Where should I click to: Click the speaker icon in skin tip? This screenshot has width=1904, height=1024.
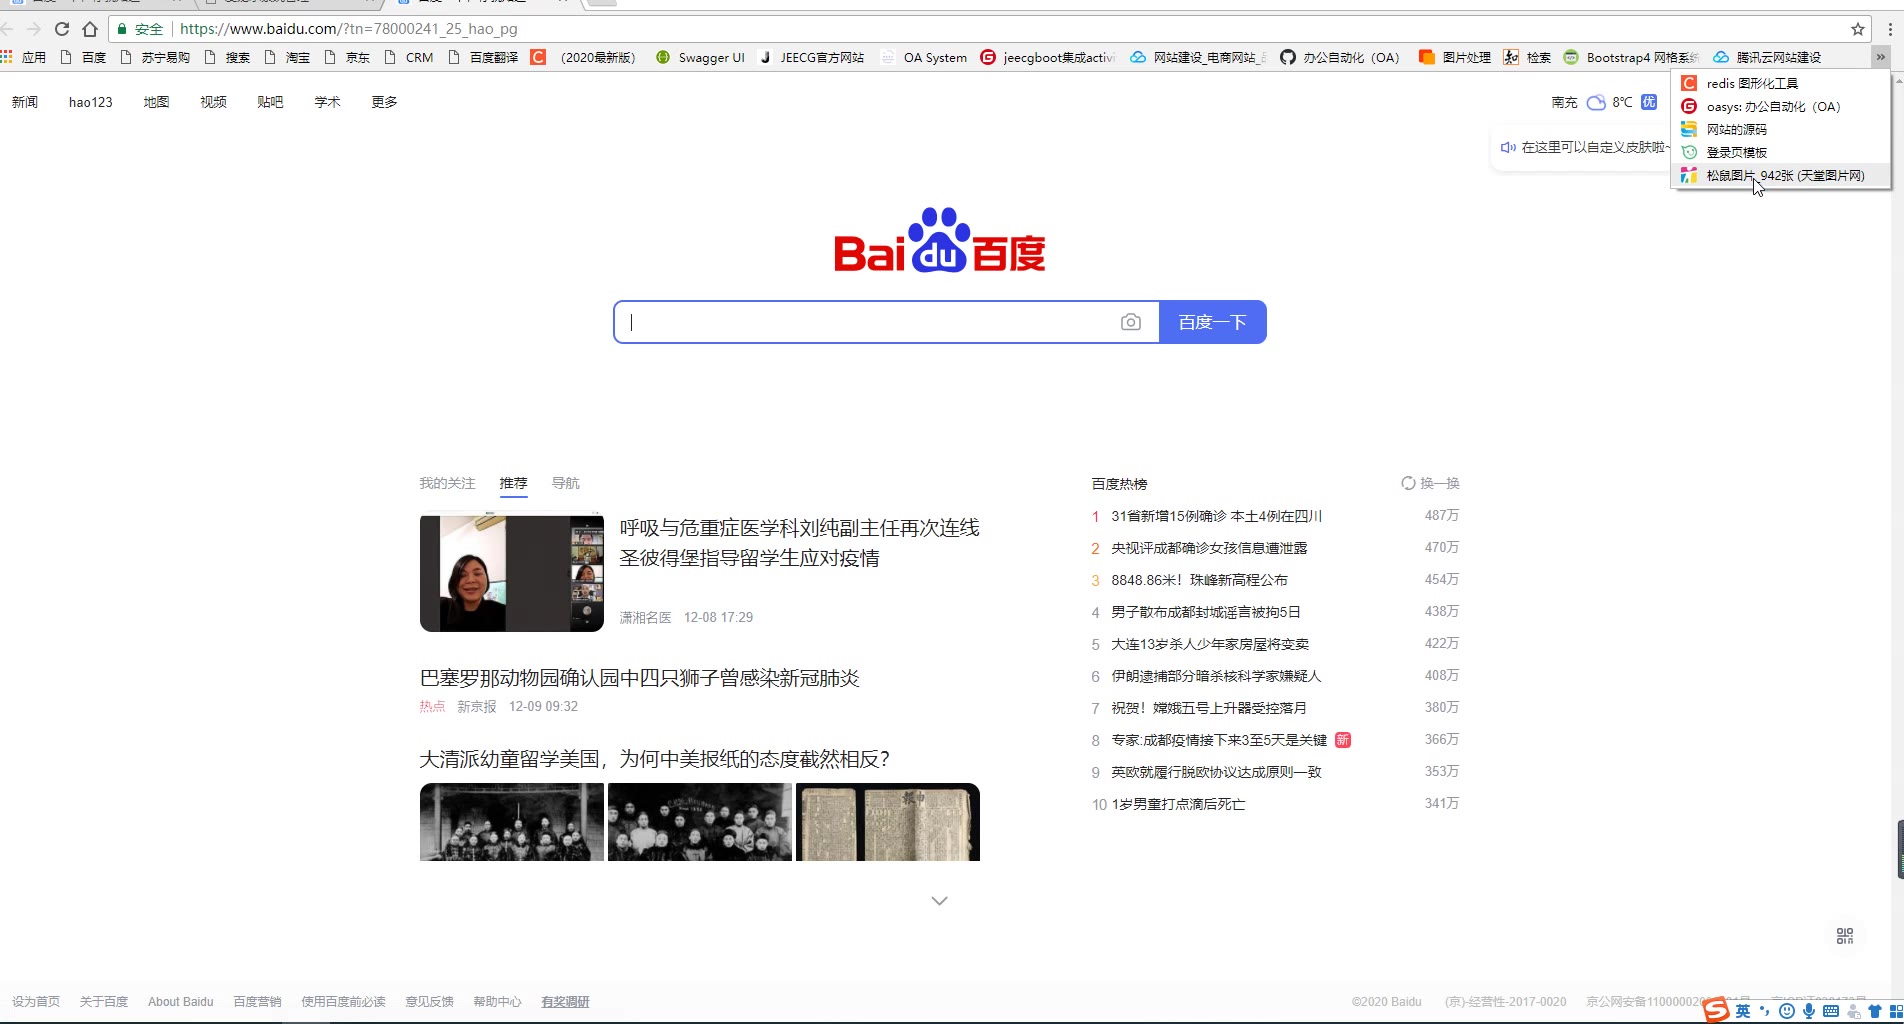coord(1508,147)
